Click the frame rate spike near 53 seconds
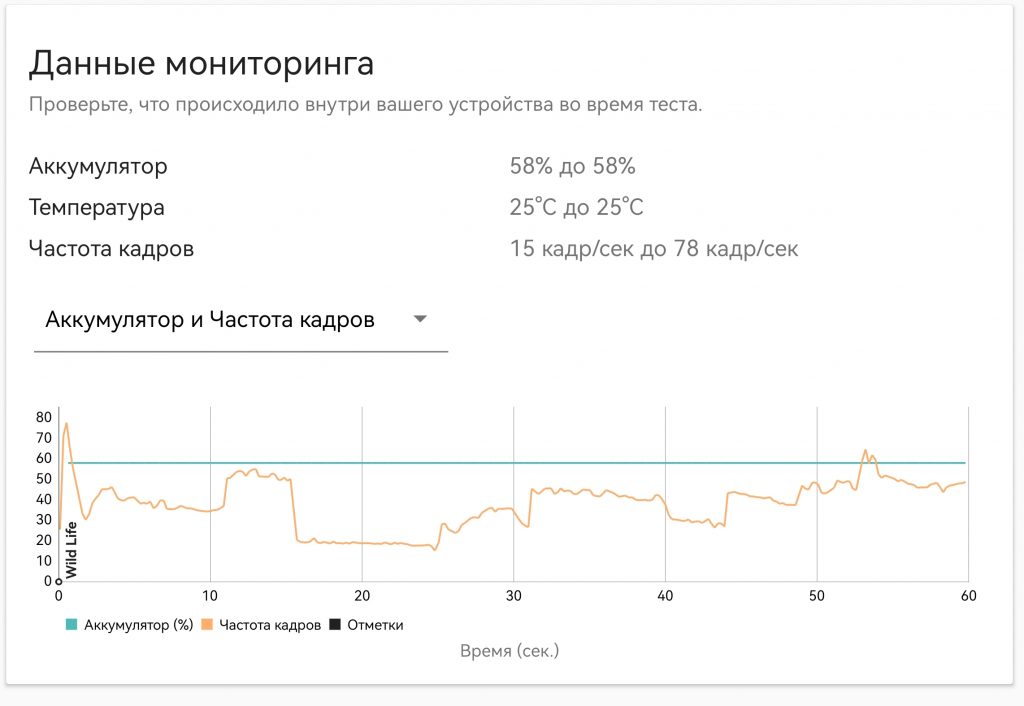This screenshot has height=706, width=1024. pyautogui.click(x=864, y=450)
